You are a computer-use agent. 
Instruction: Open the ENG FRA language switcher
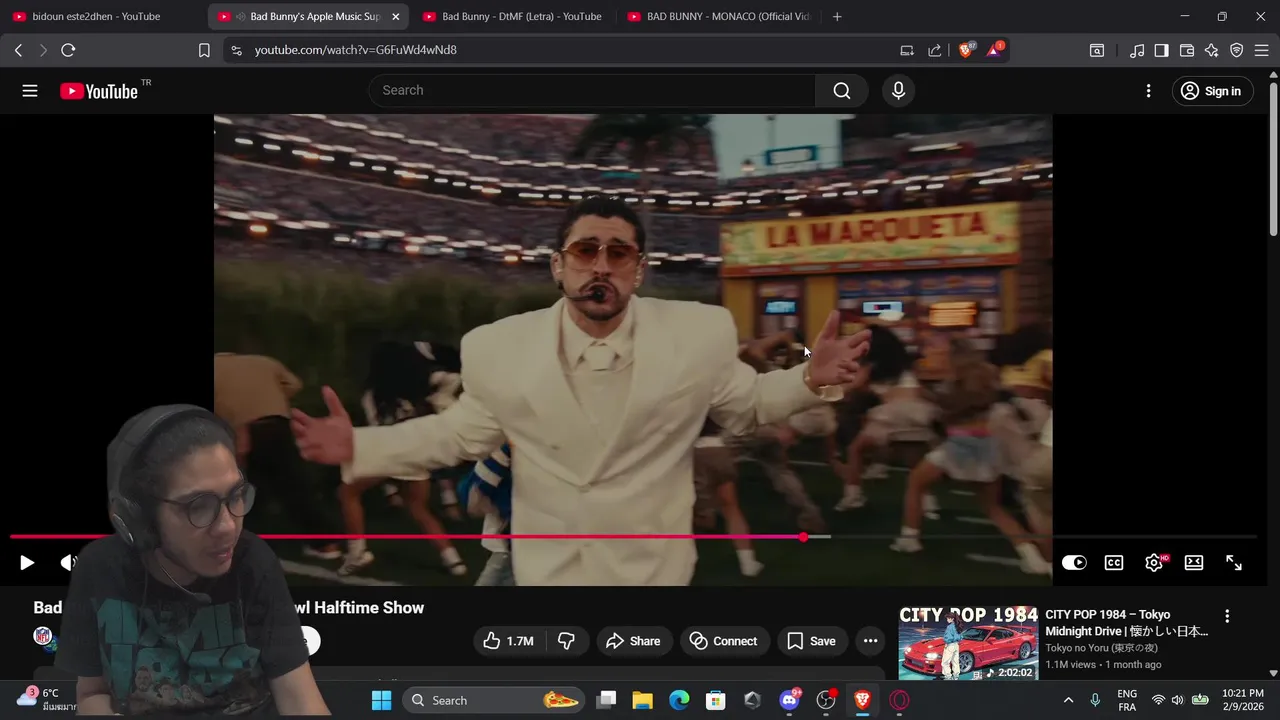(x=1127, y=700)
